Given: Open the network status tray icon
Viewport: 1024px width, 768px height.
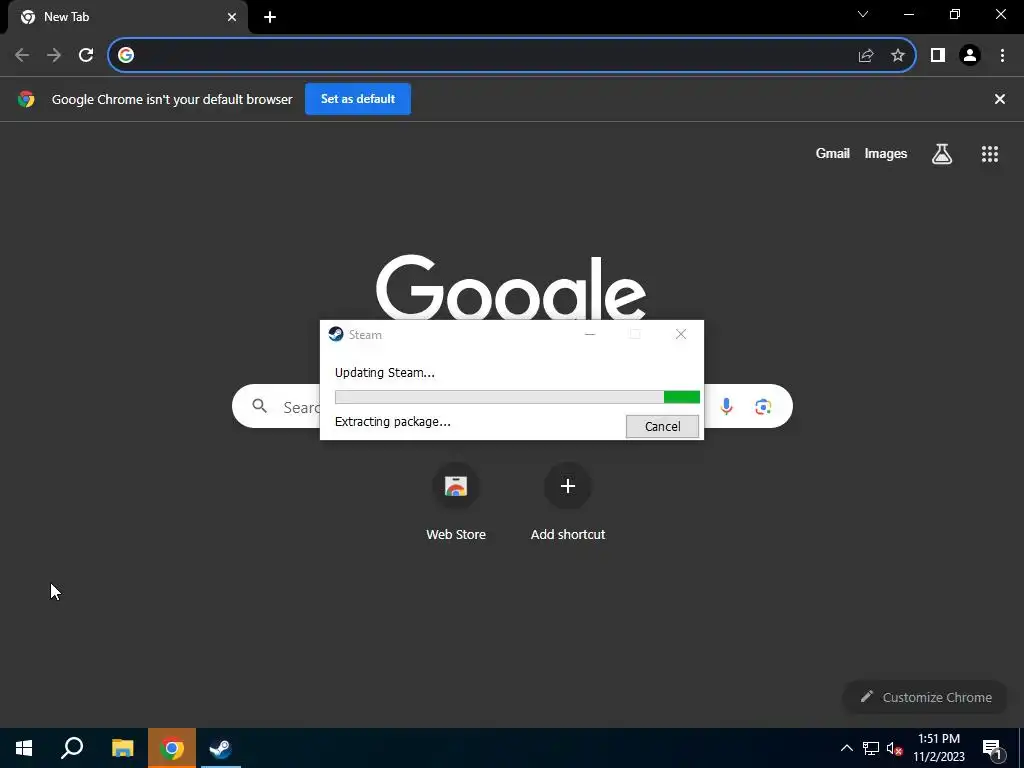Looking at the screenshot, I should (x=871, y=748).
